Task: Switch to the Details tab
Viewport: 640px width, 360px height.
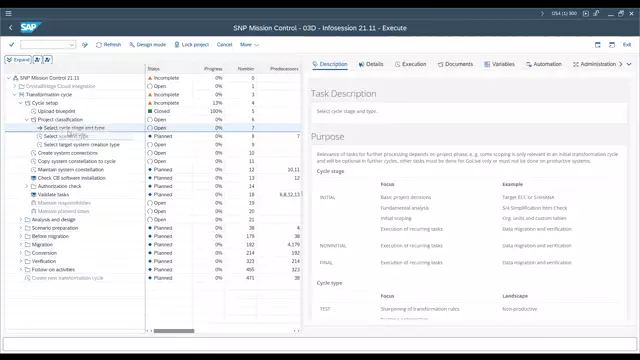Action: [371, 64]
